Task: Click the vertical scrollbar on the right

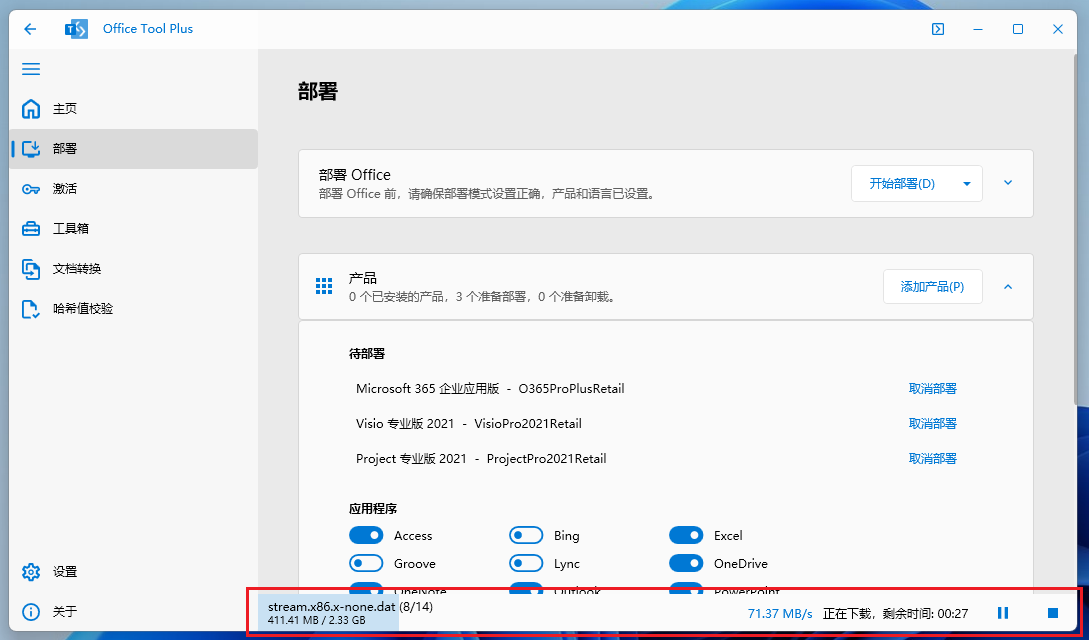Action: coord(1078,229)
